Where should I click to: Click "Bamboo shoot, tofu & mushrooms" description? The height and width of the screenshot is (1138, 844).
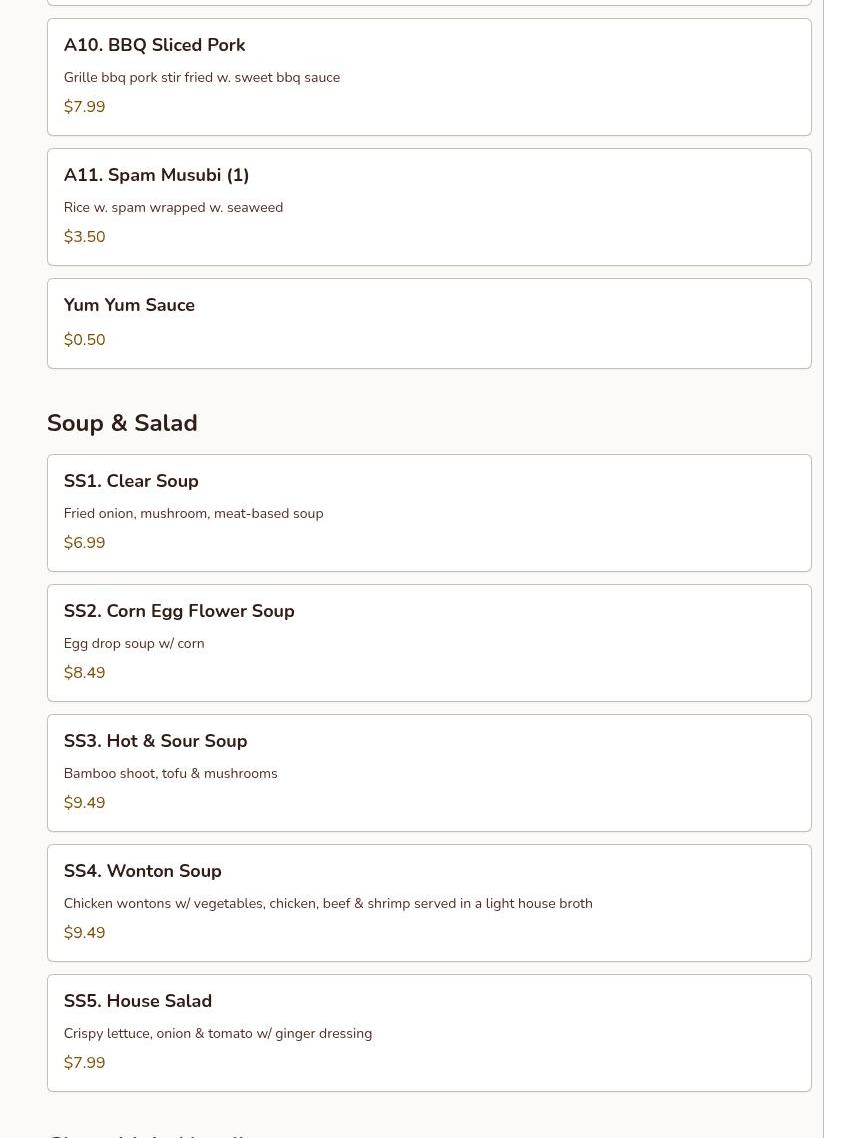[x=170, y=773]
